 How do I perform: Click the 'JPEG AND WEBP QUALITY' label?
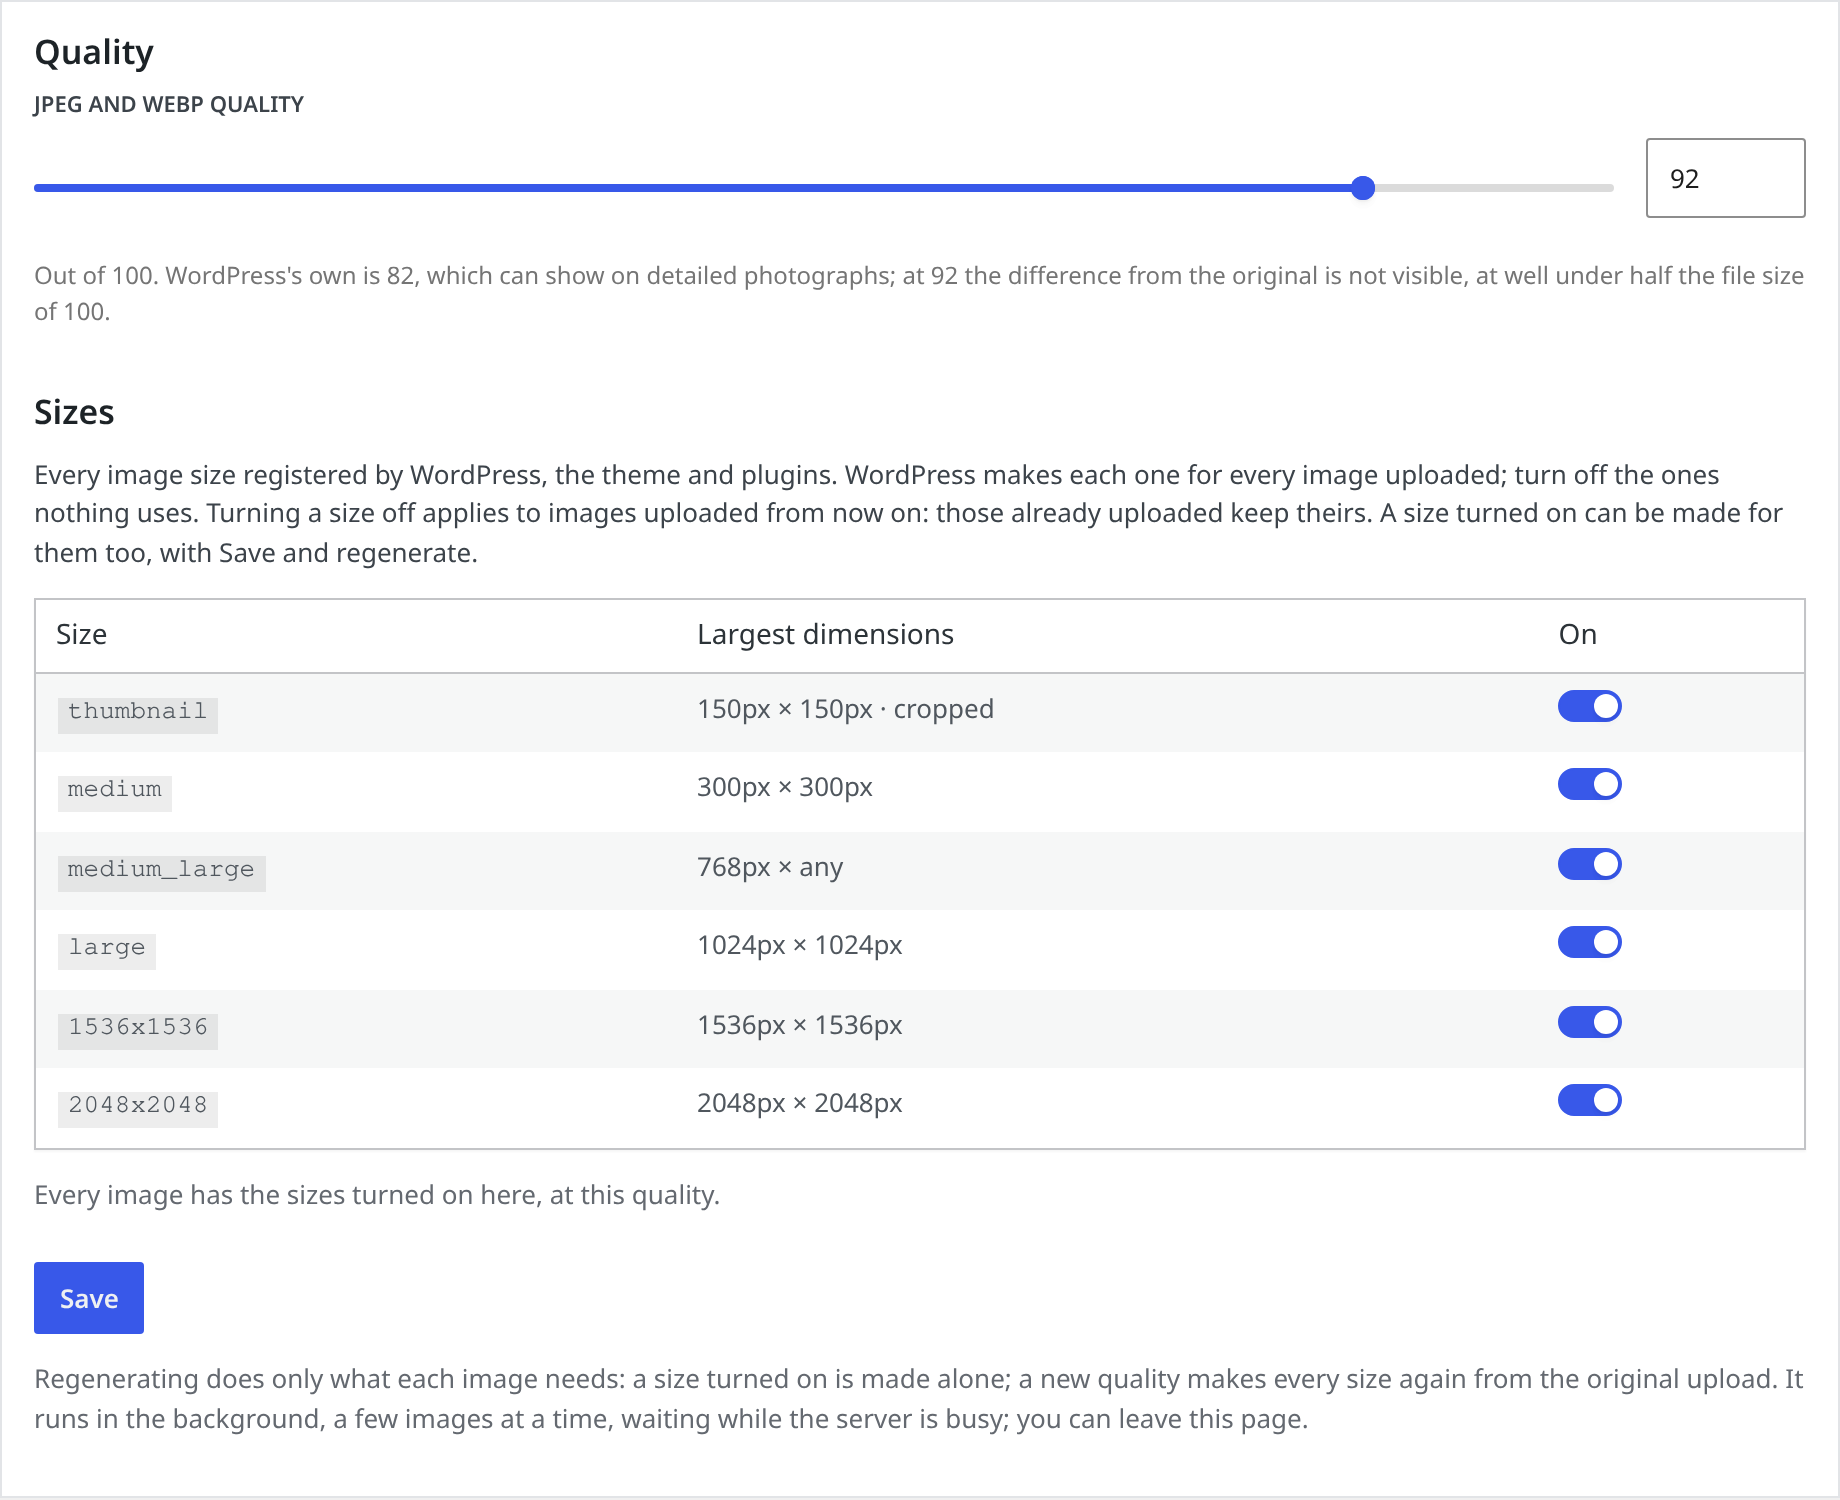[x=169, y=105]
